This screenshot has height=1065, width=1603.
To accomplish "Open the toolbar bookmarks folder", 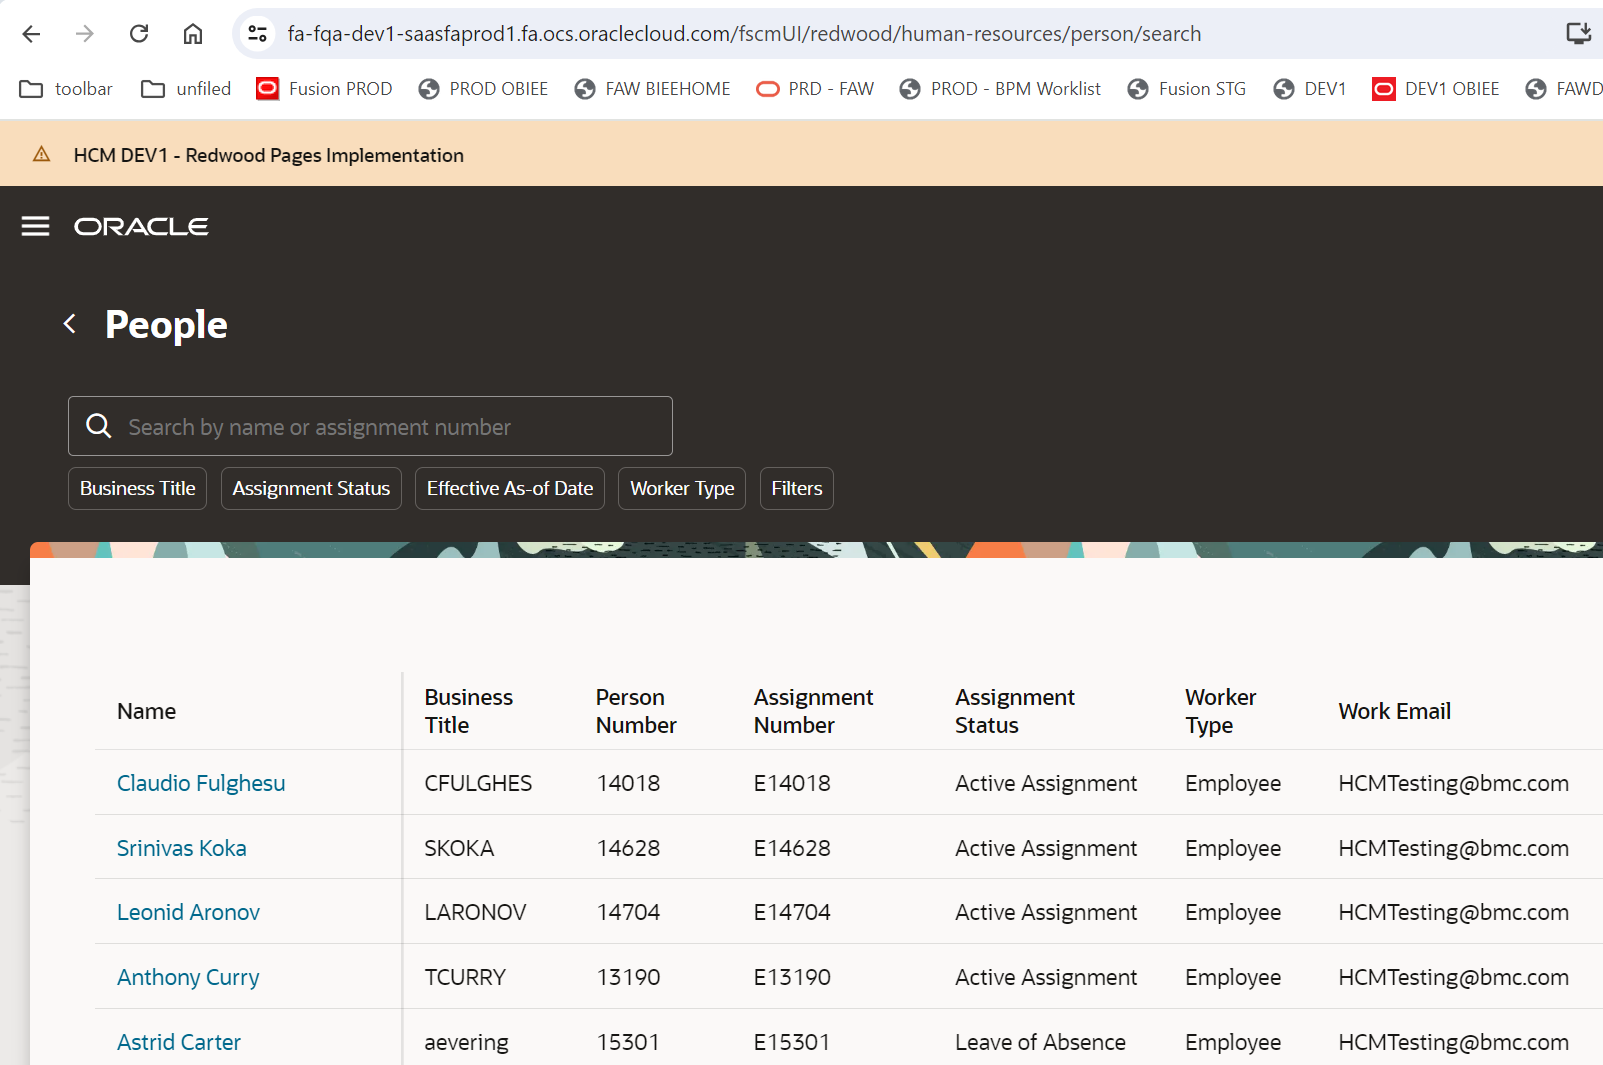I will click(x=65, y=88).
